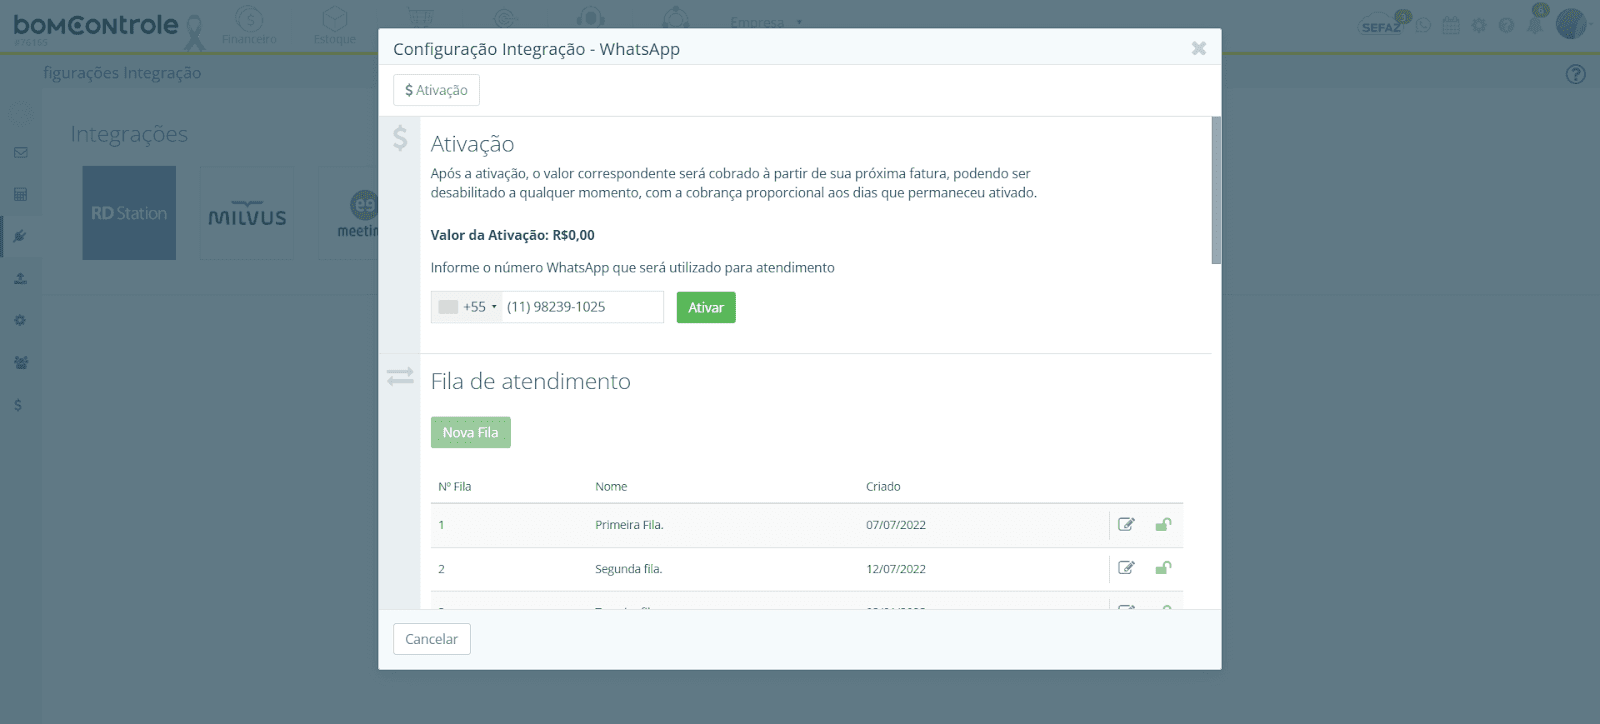
Task: Open the +55 country code dropdown
Action: [x=467, y=307]
